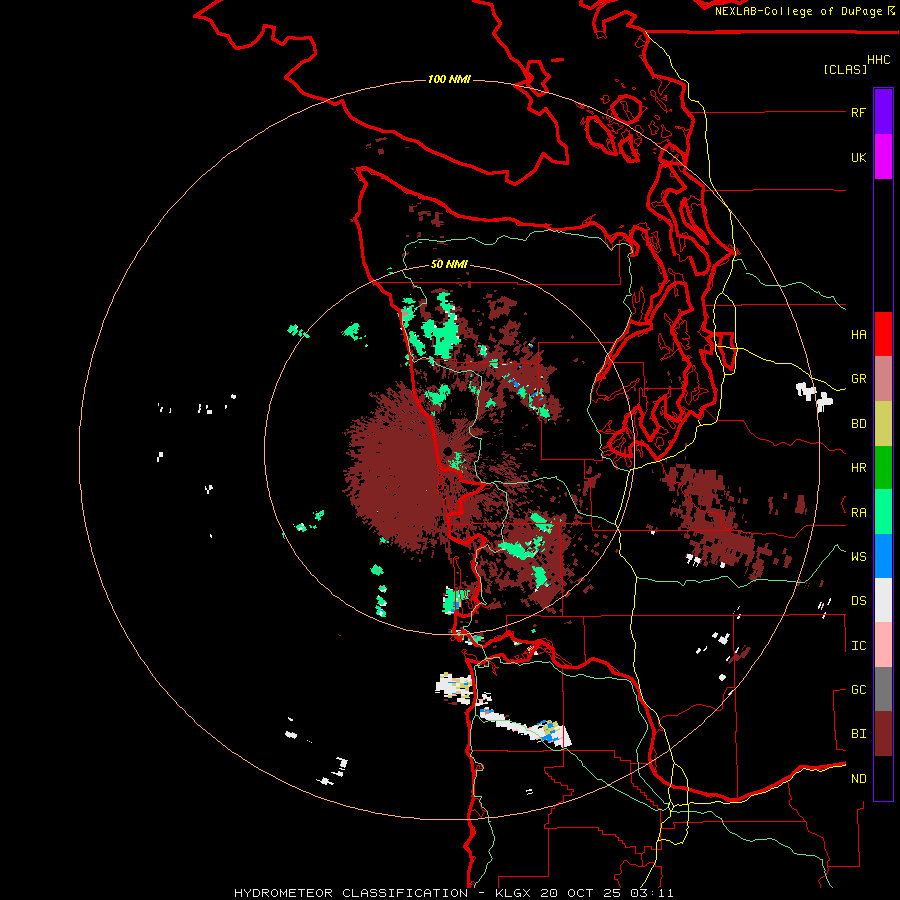Click the BI maroon legend swatch
The width and height of the screenshot is (900, 900).
883,733
